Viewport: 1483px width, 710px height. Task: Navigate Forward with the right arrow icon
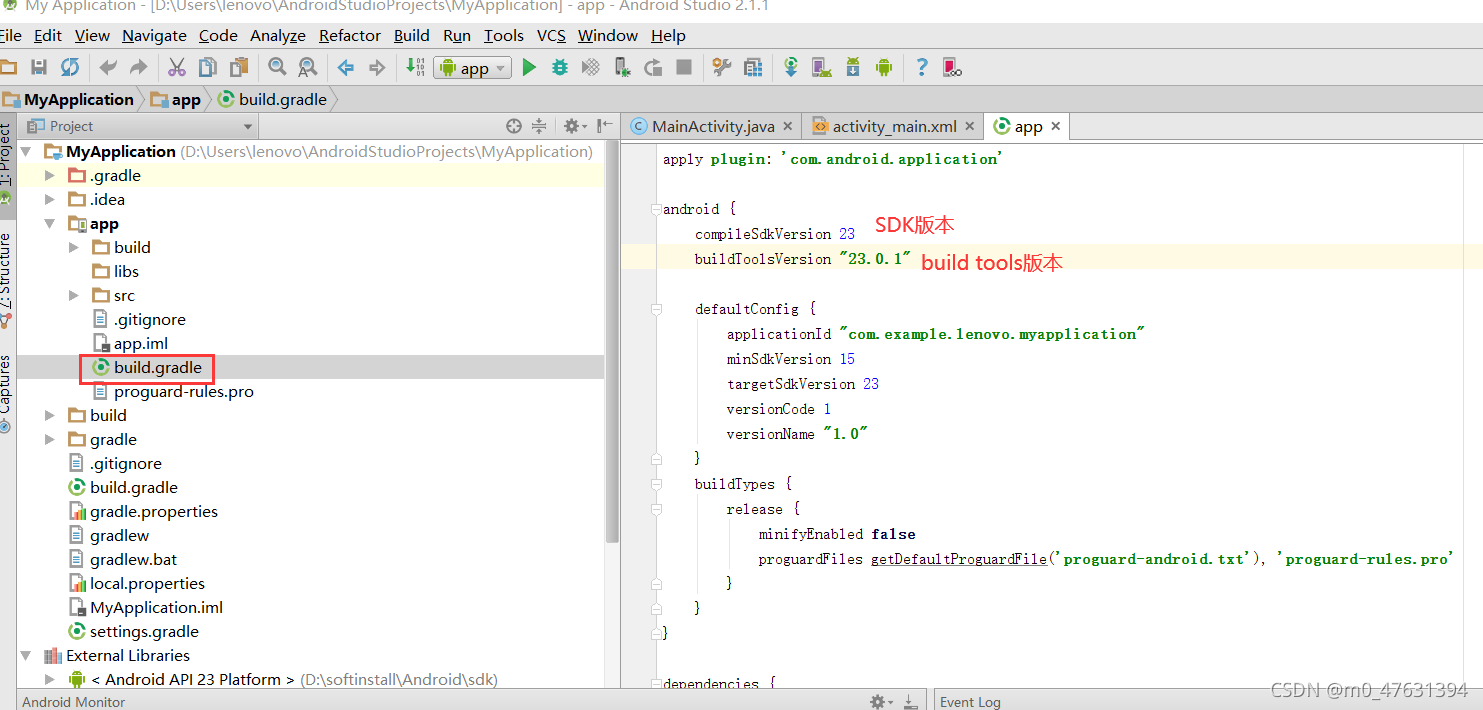pyautogui.click(x=377, y=67)
